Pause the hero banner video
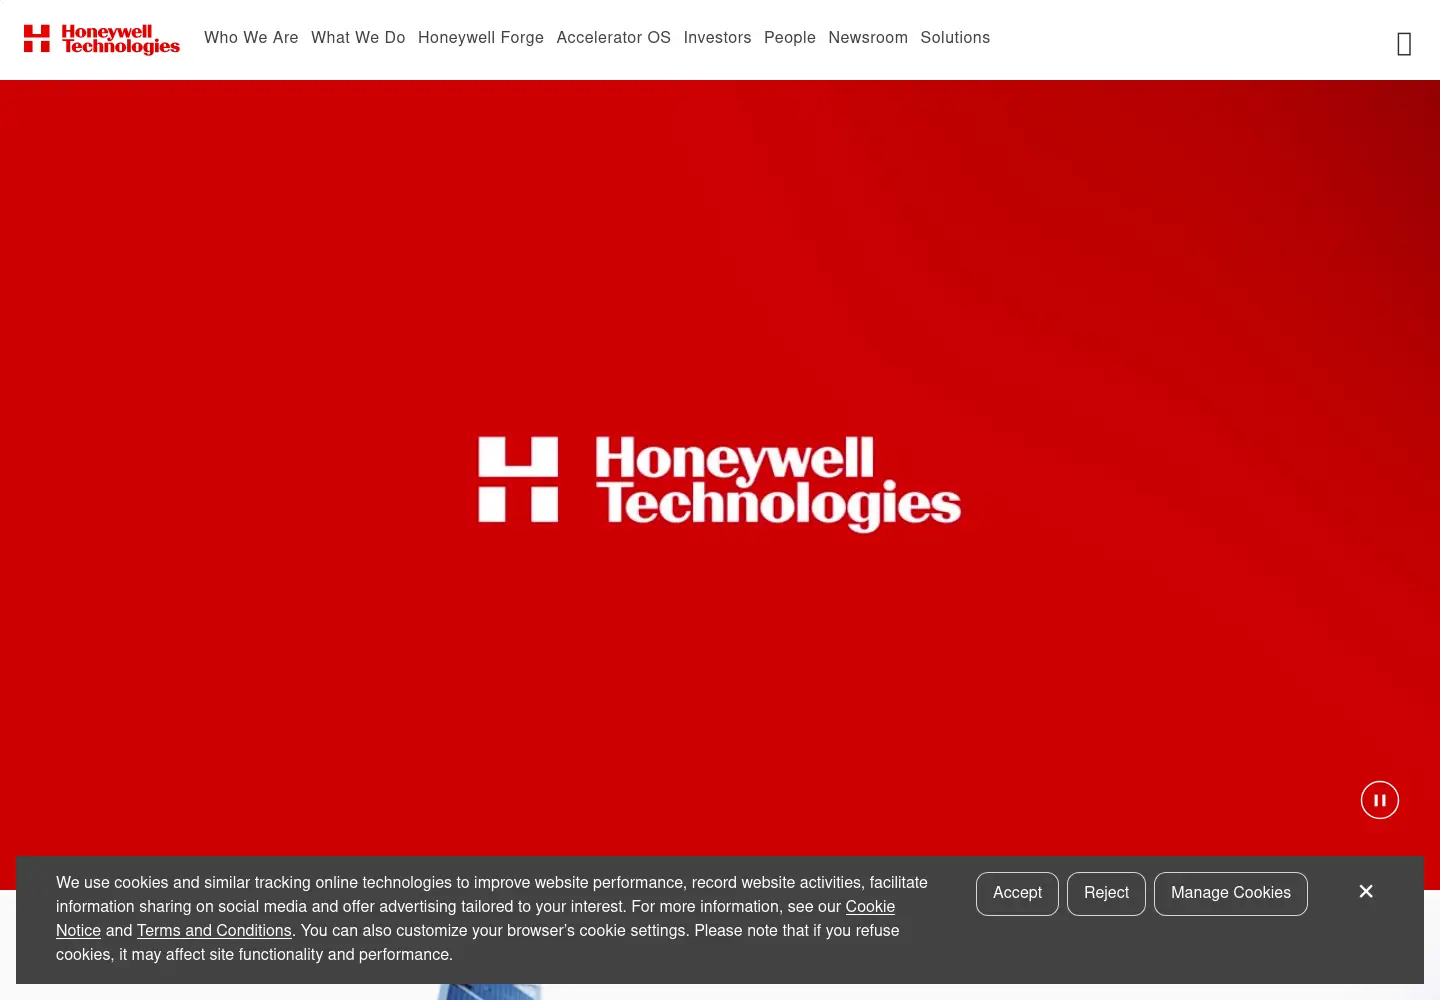 click(1380, 800)
